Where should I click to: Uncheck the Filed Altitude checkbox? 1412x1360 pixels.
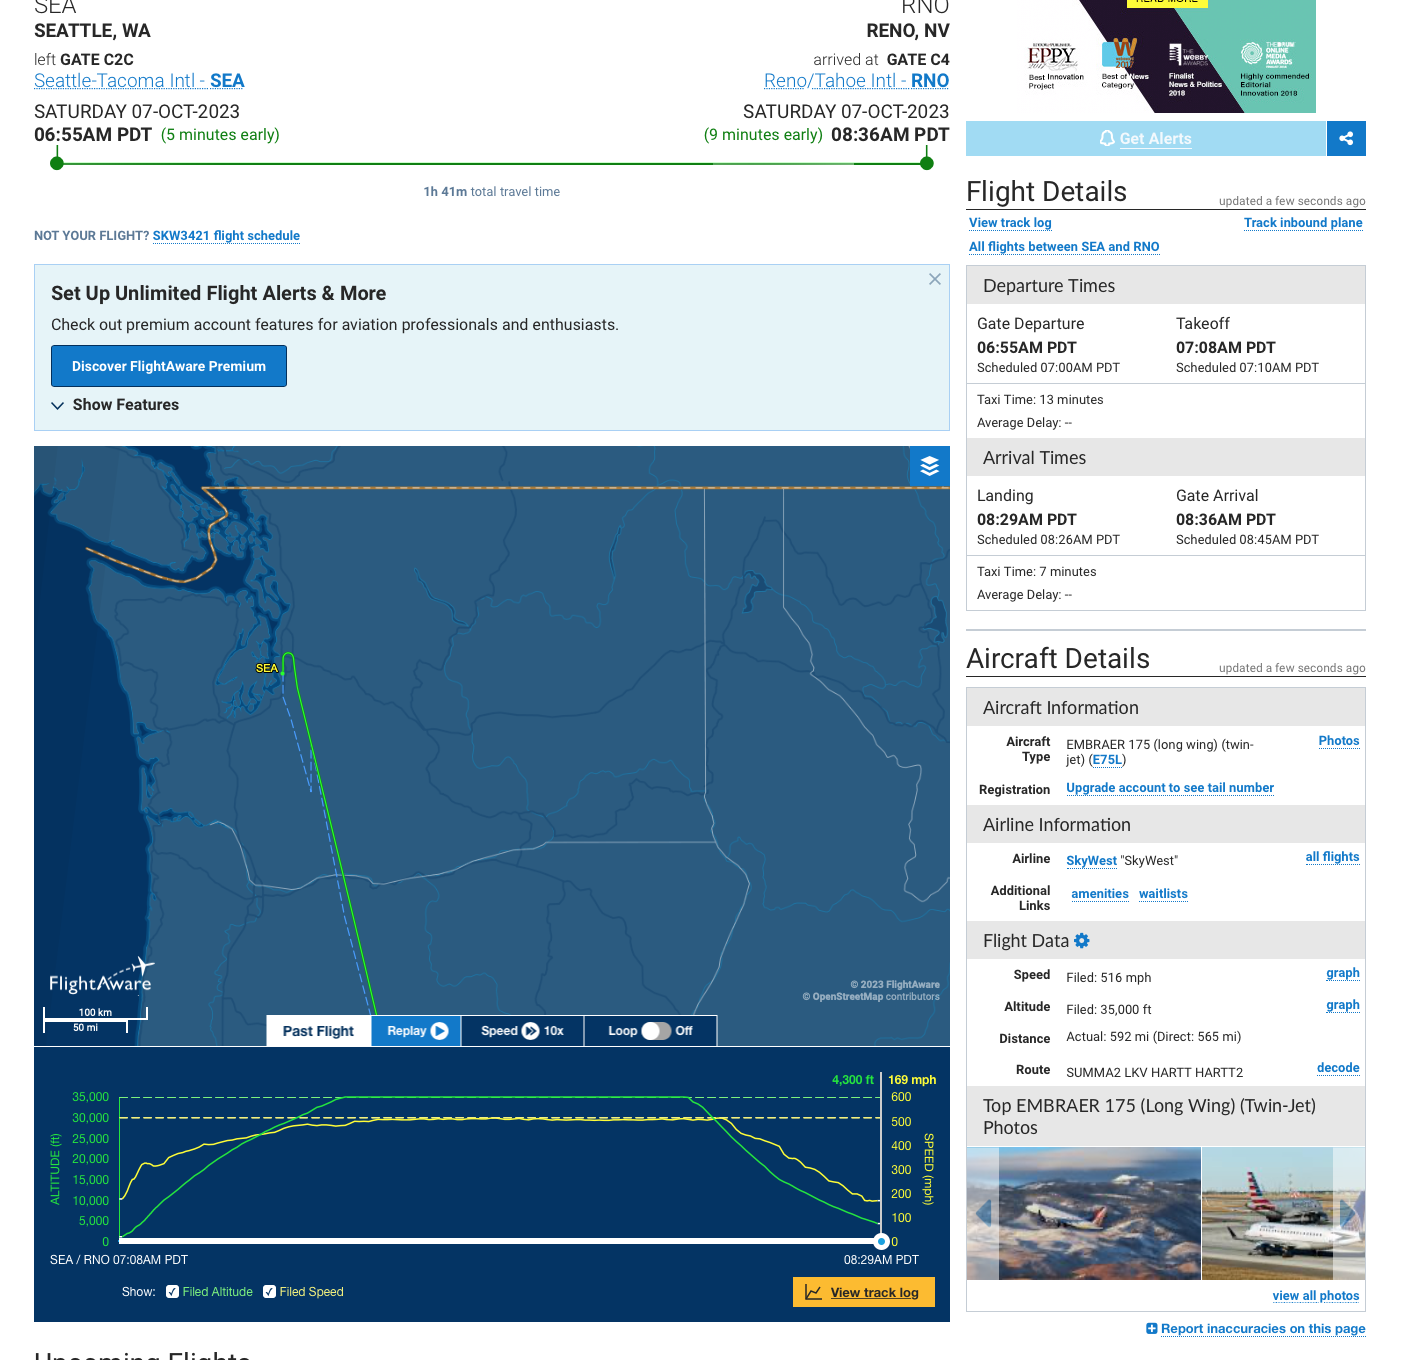coord(172,1292)
